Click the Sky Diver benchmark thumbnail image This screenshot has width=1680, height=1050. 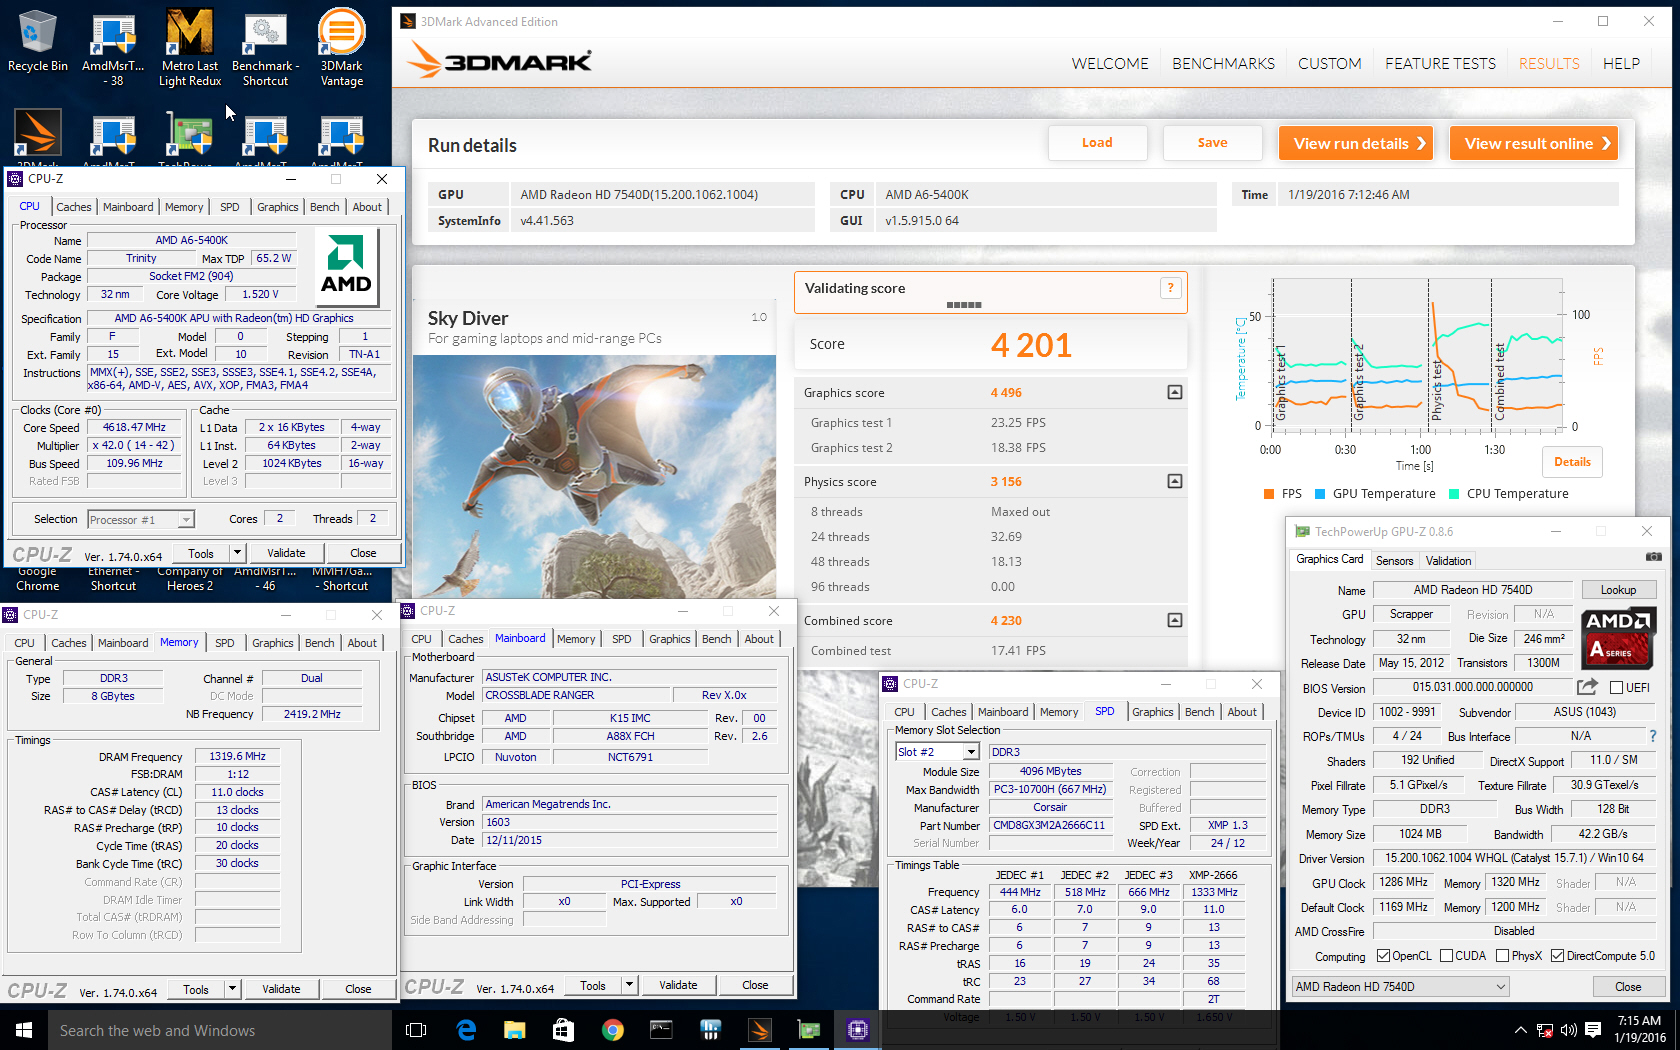594,476
